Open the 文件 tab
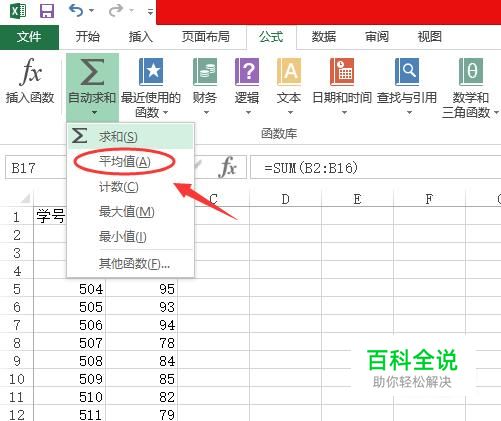 pos(29,37)
